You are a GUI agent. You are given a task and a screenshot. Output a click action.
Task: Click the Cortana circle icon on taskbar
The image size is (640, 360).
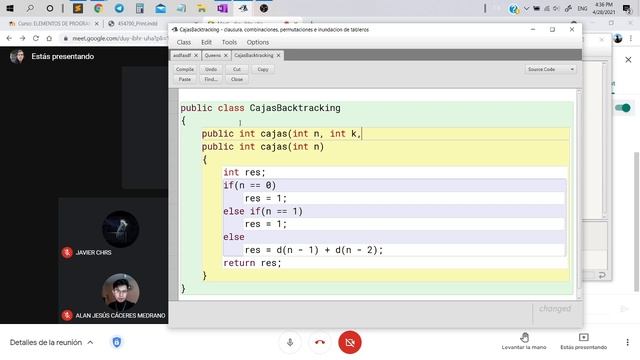click(x=49, y=8)
